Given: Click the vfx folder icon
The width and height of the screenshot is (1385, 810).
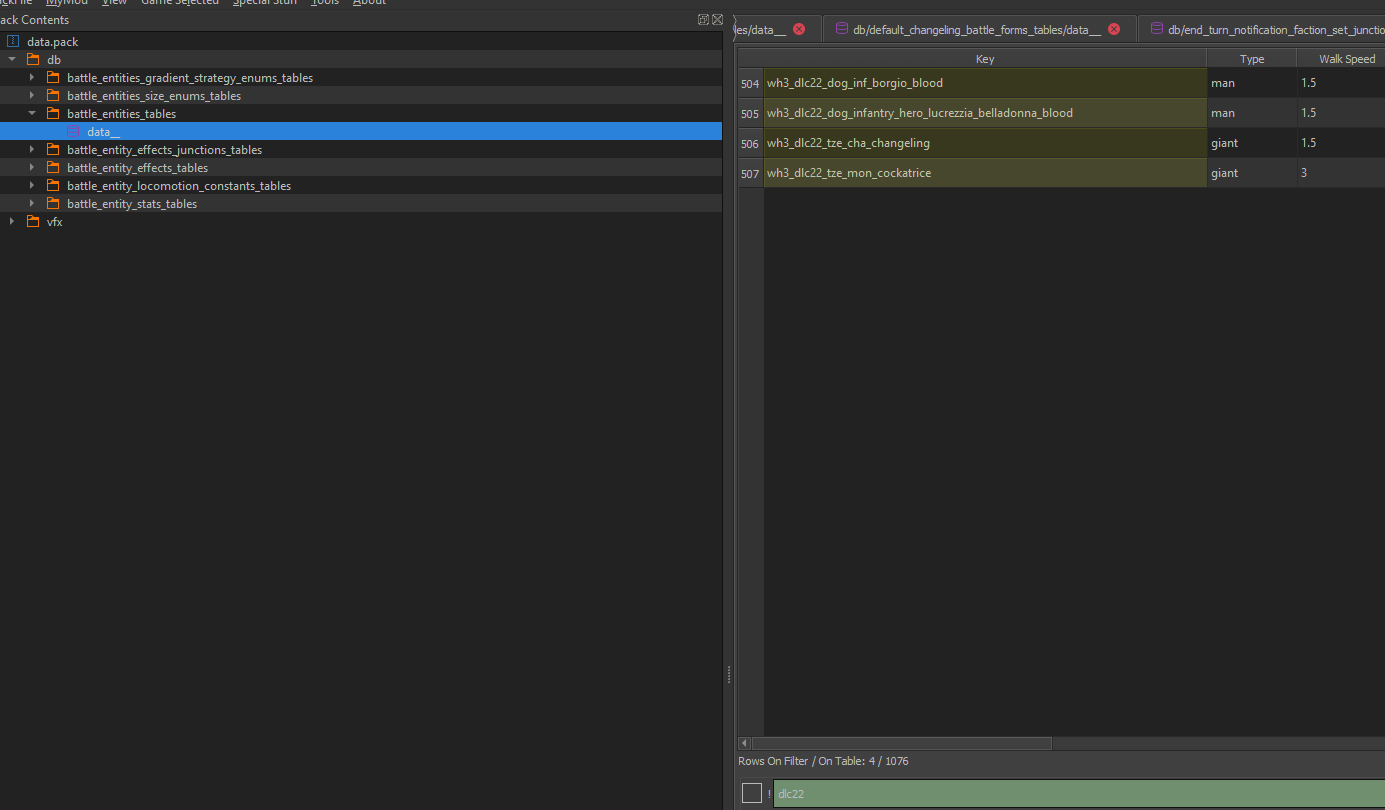Looking at the screenshot, I should (x=33, y=222).
